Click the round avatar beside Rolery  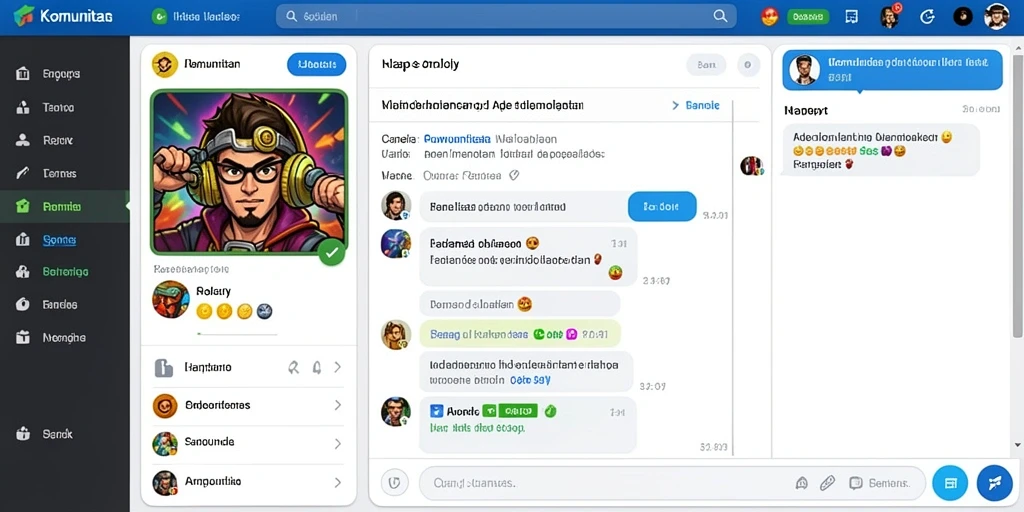(170, 299)
